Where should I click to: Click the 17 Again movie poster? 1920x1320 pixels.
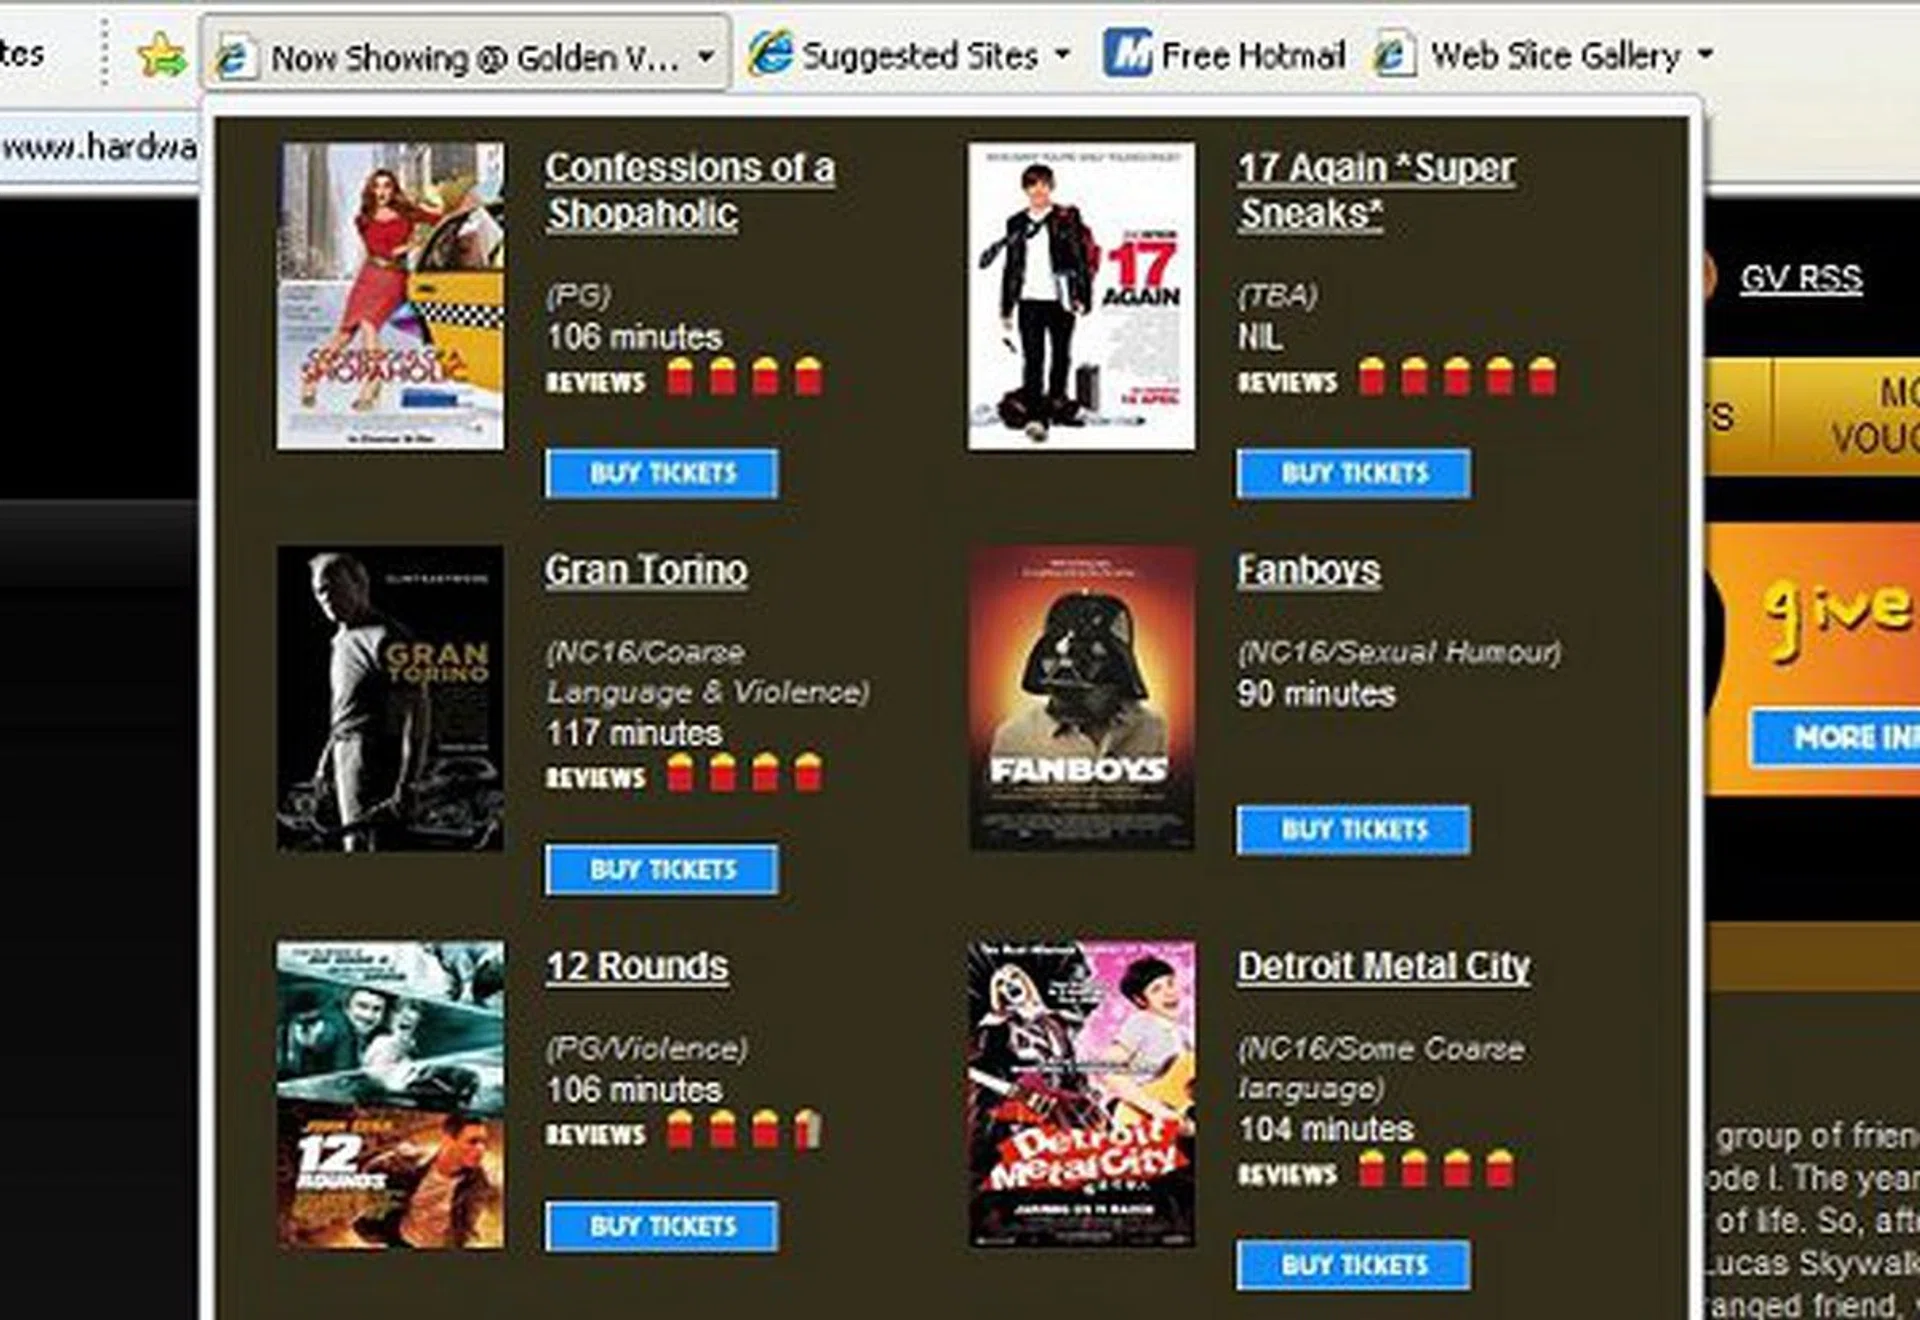point(1081,296)
